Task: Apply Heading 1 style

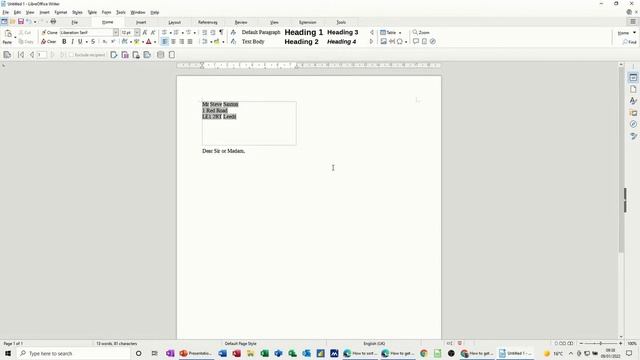Action: click(304, 32)
